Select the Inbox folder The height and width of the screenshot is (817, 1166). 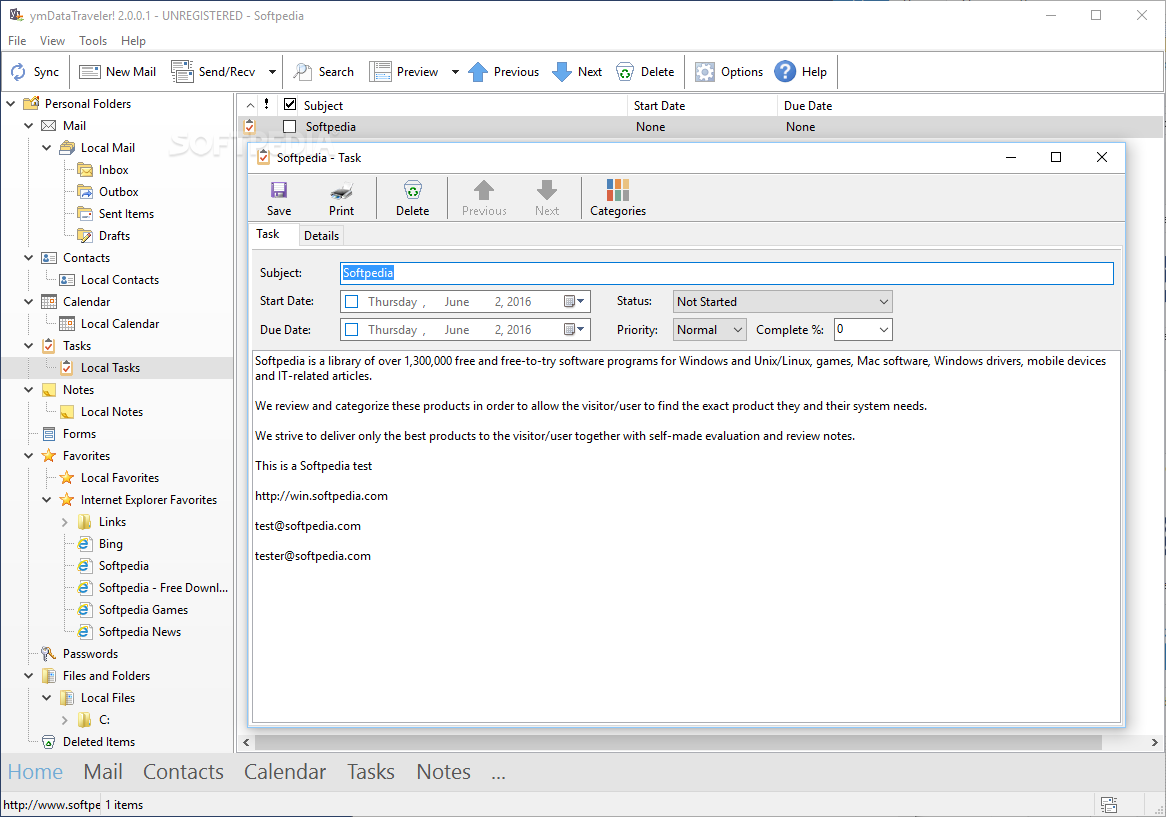tap(113, 170)
